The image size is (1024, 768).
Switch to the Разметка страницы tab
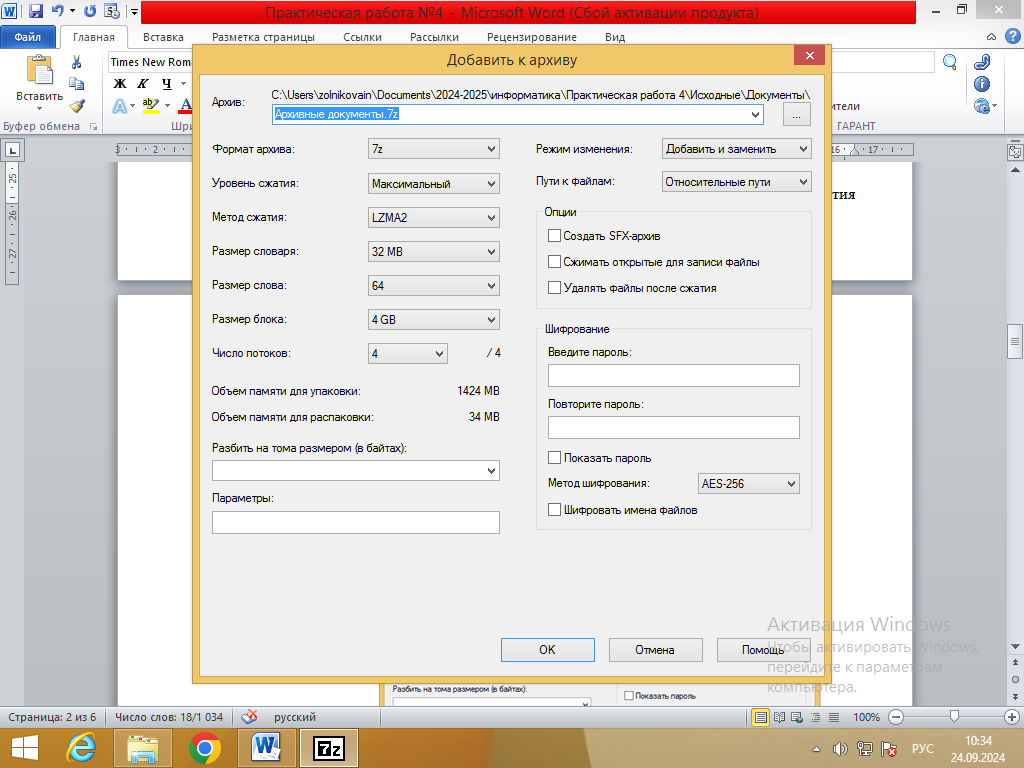(x=263, y=37)
